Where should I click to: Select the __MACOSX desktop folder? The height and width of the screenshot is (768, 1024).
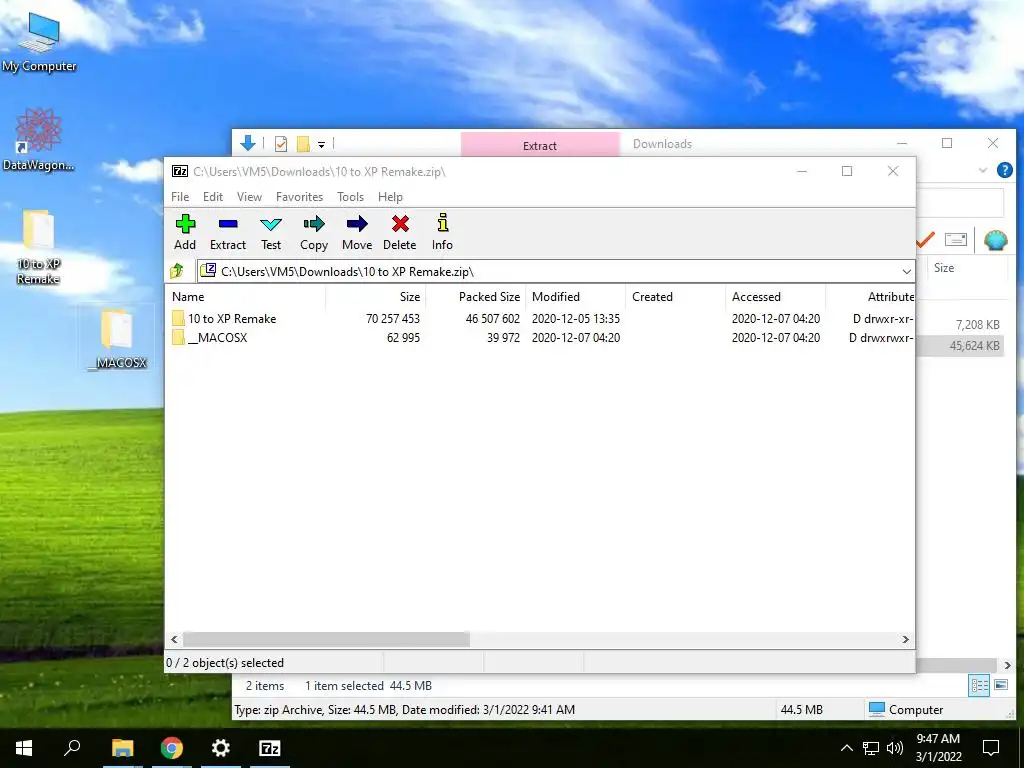(118, 340)
